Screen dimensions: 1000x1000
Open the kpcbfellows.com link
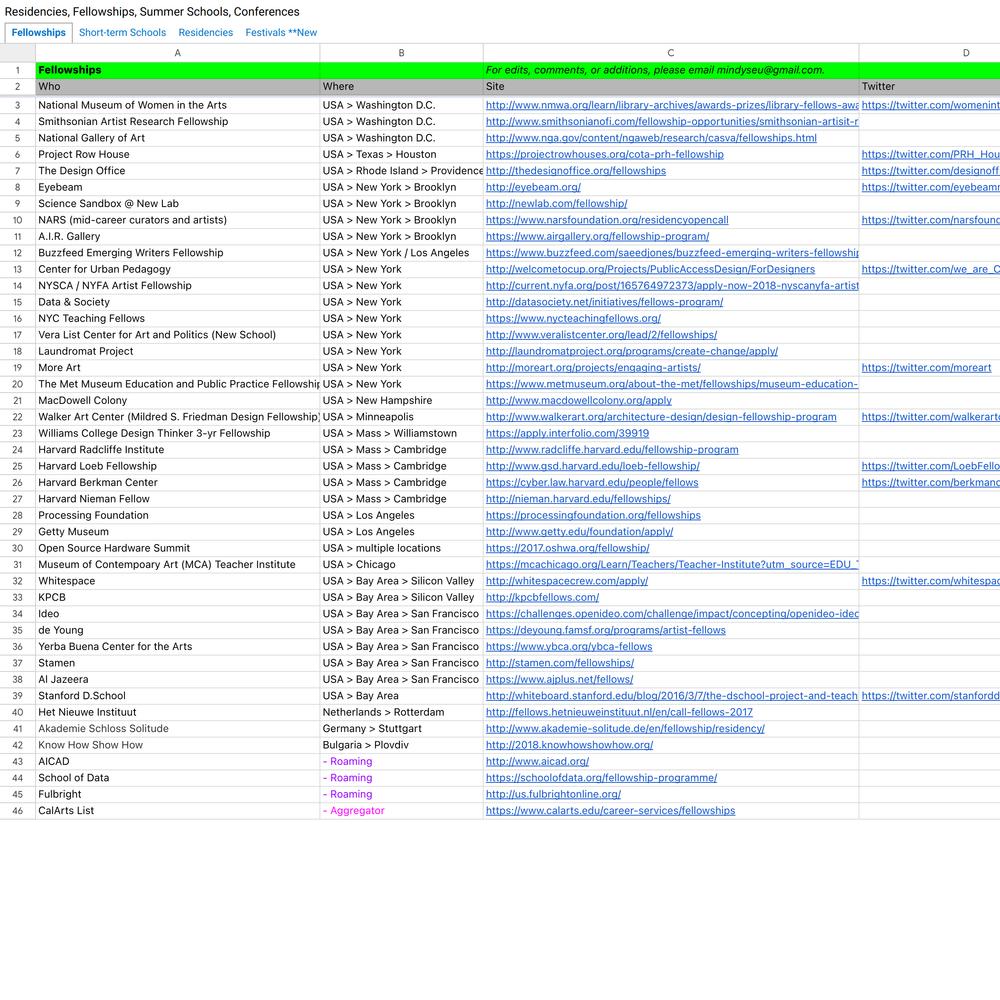click(x=543, y=598)
